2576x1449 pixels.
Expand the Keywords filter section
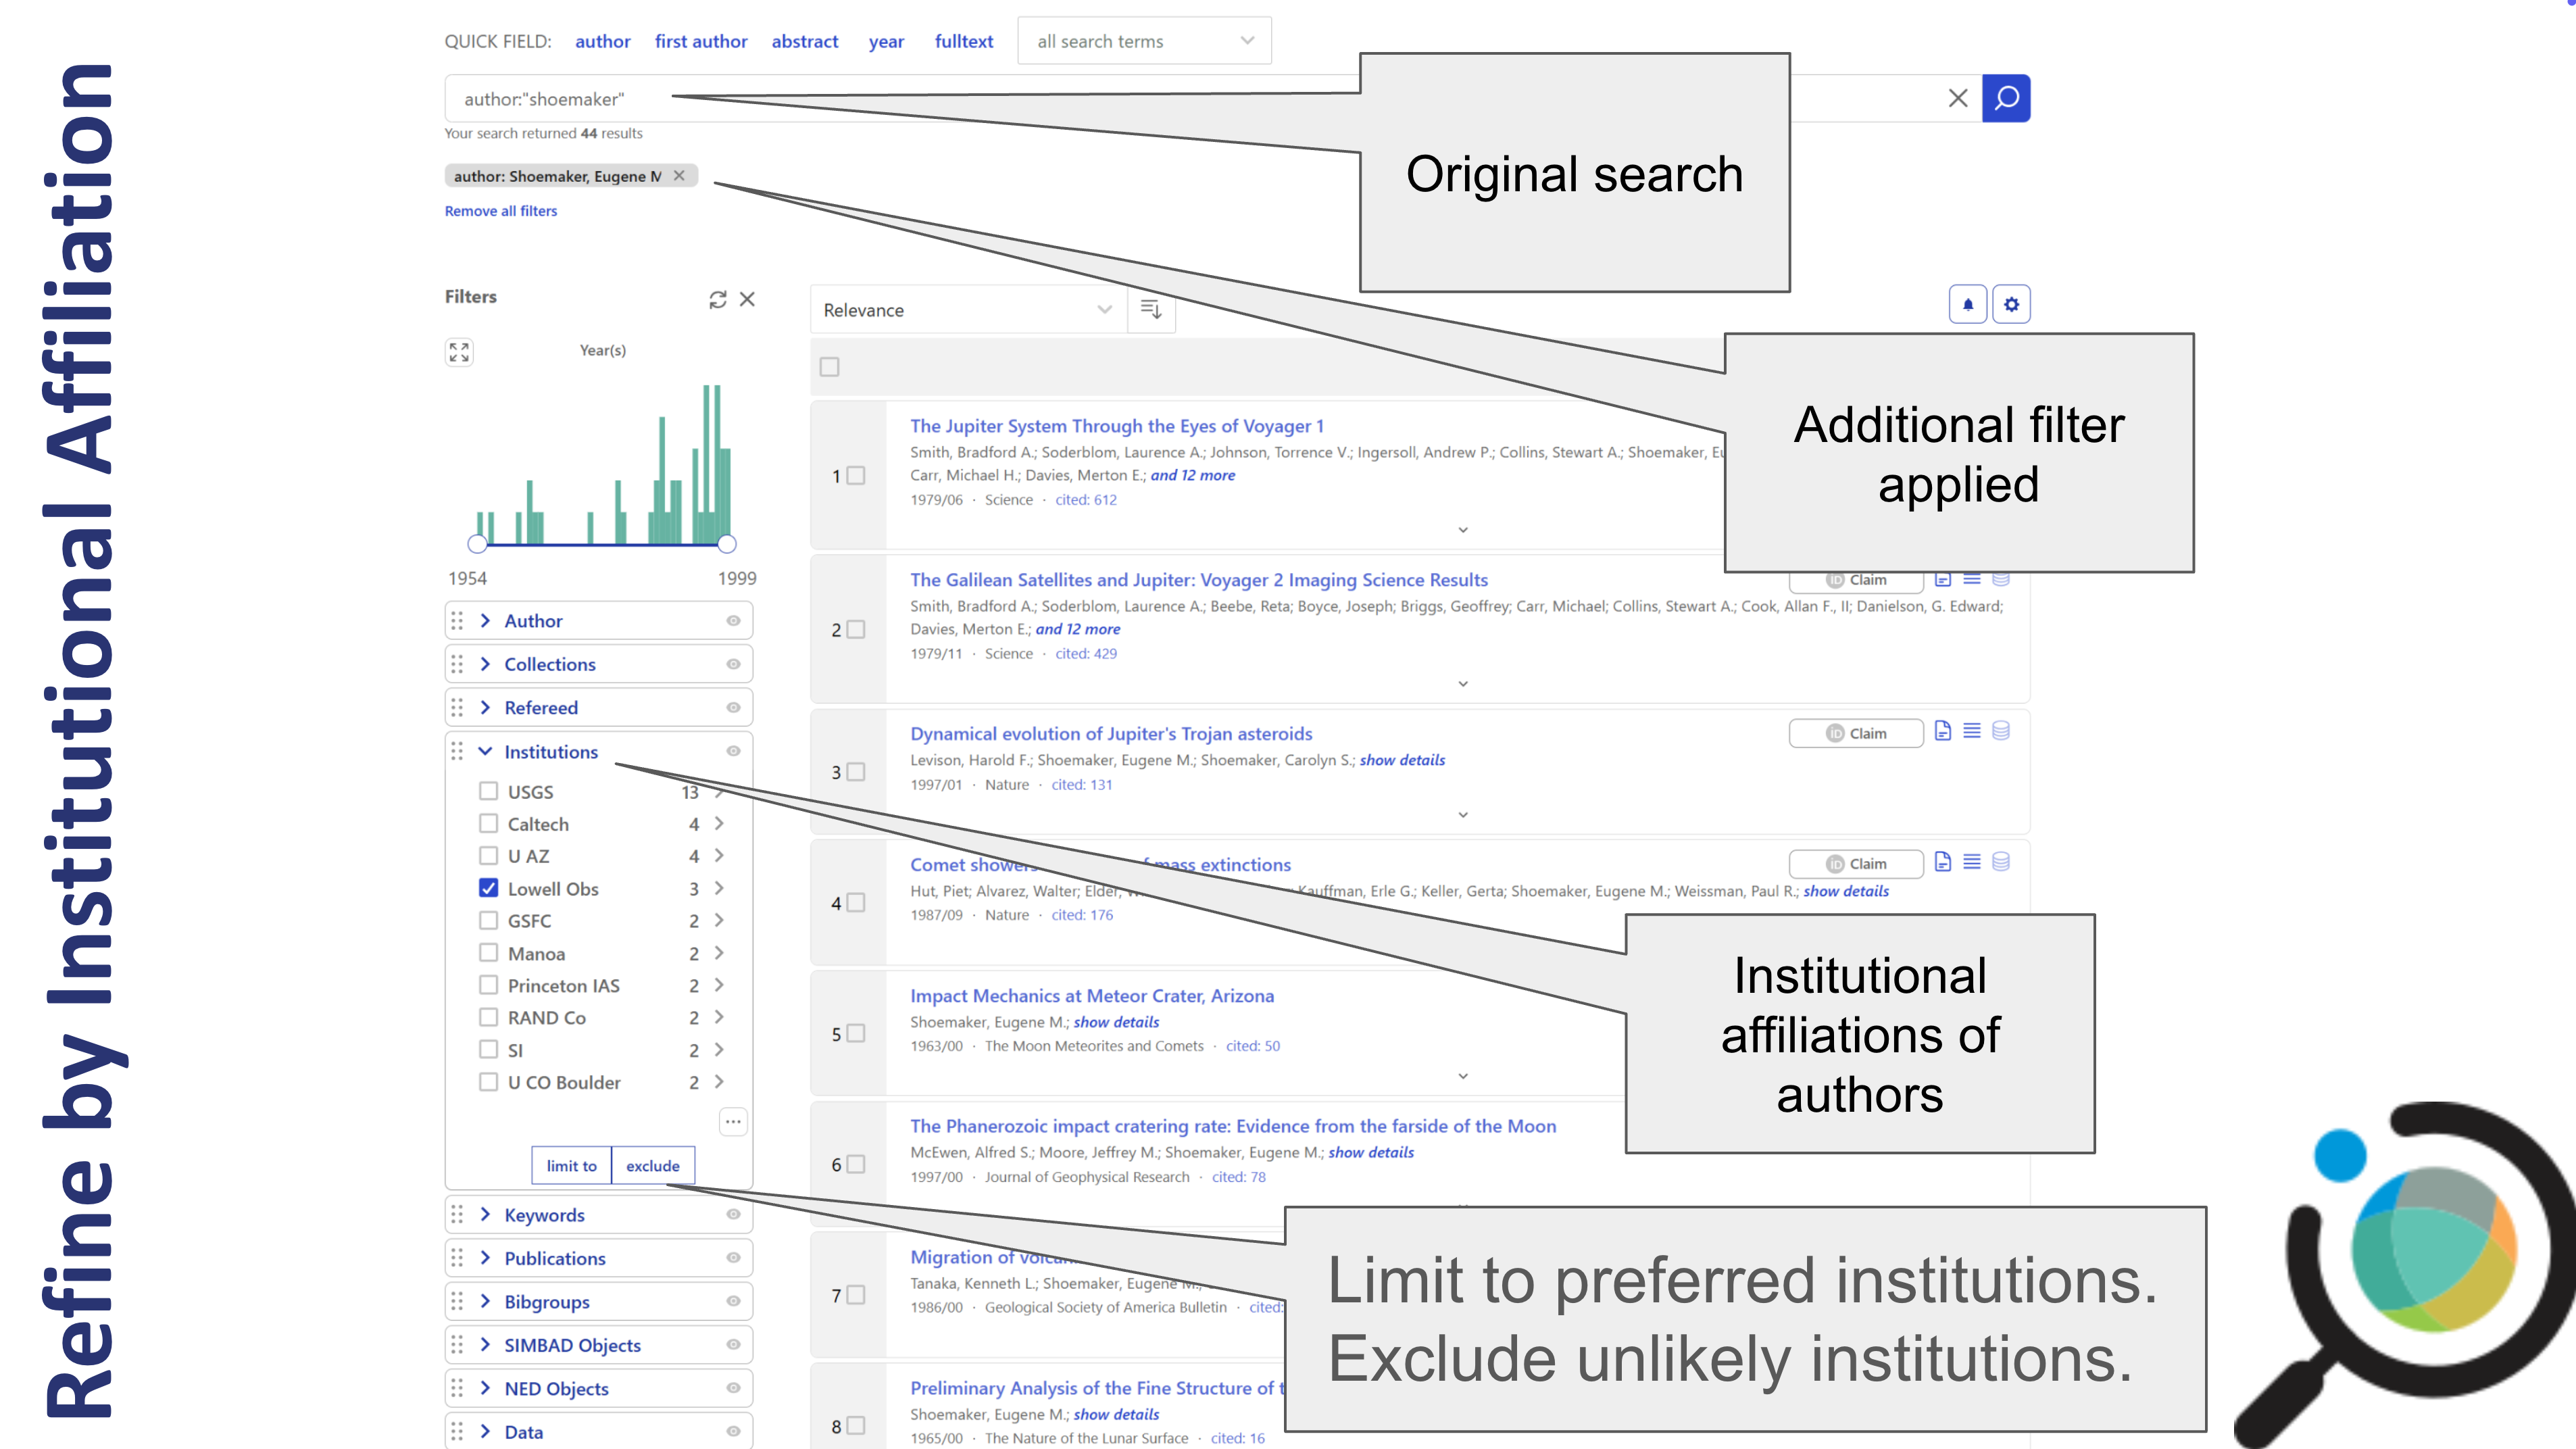click(485, 1214)
